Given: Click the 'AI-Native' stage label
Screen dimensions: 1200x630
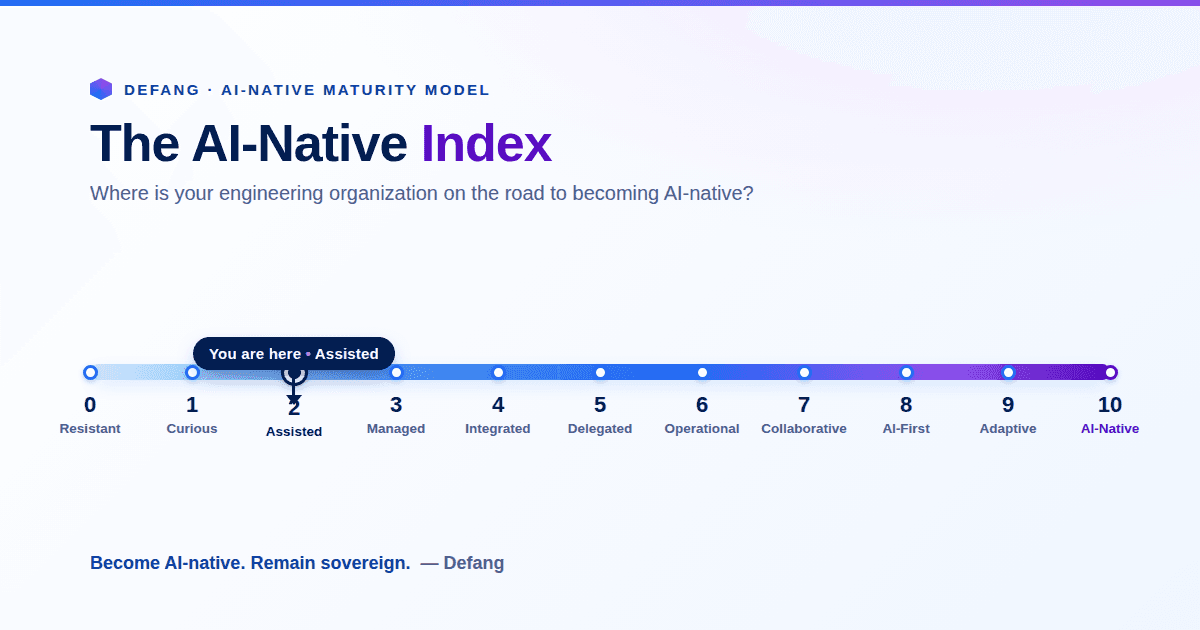Looking at the screenshot, I should (1110, 428).
